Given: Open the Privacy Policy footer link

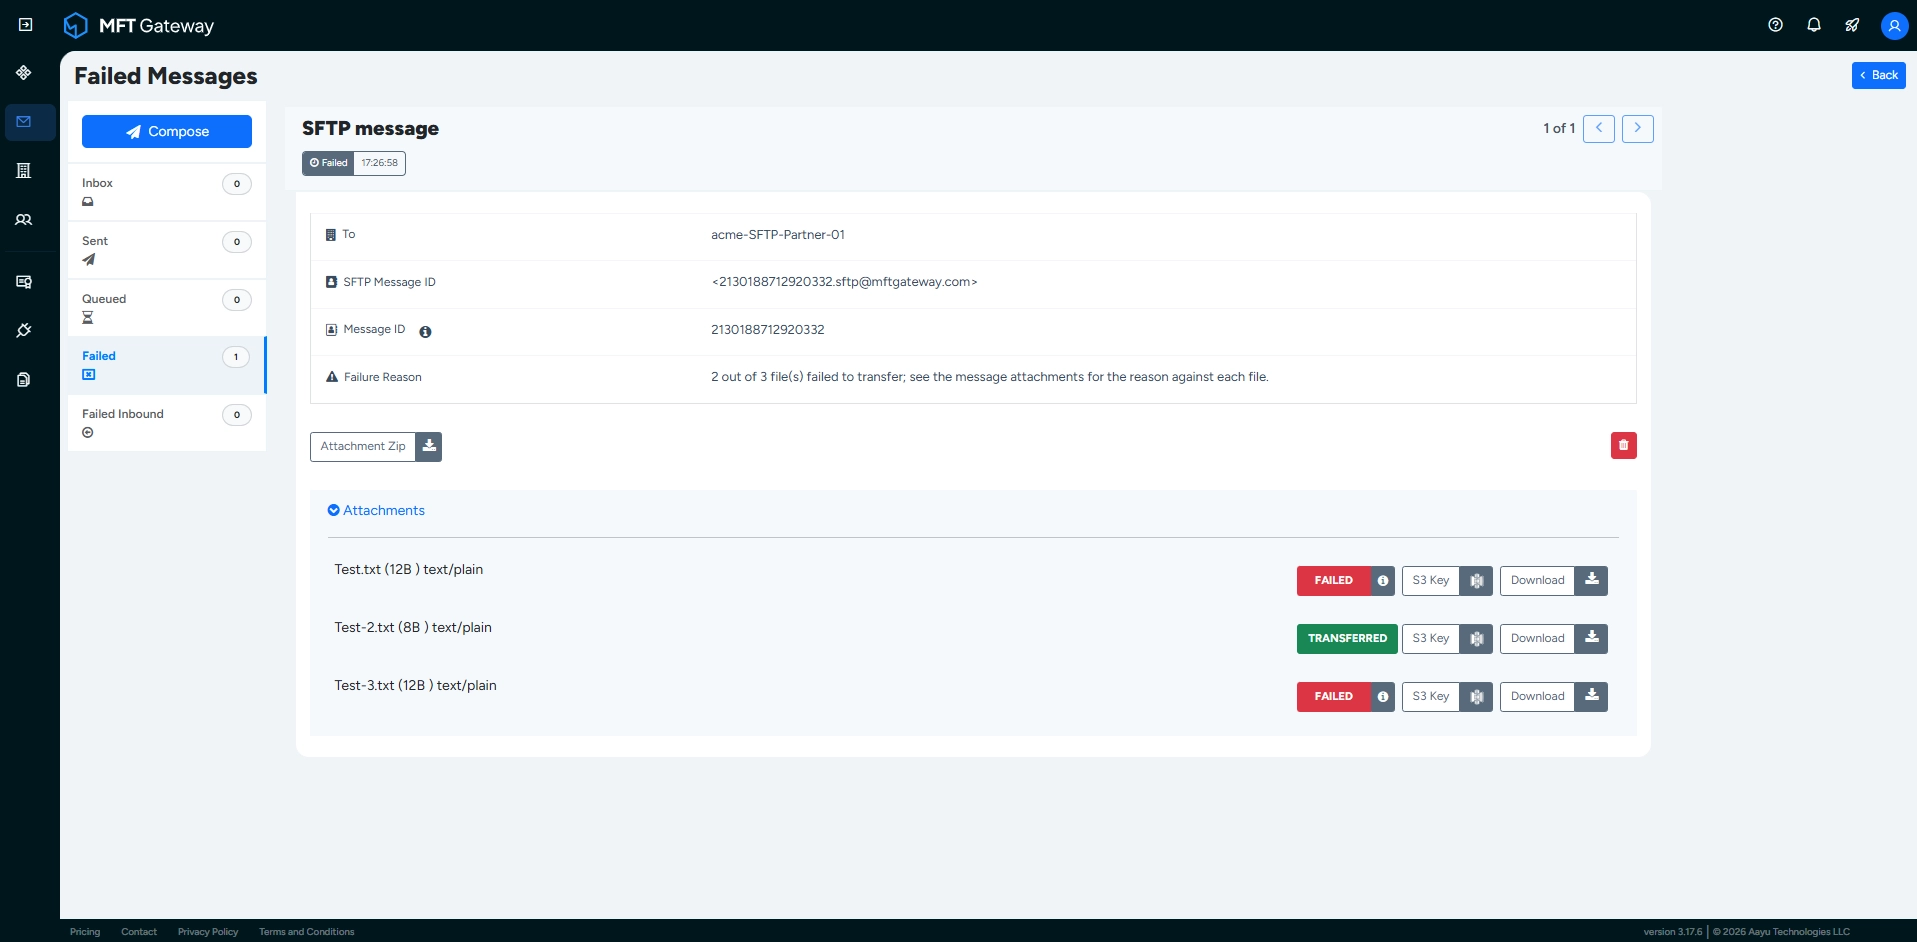Looking at the screenshot, I should (x=208, y=932).
